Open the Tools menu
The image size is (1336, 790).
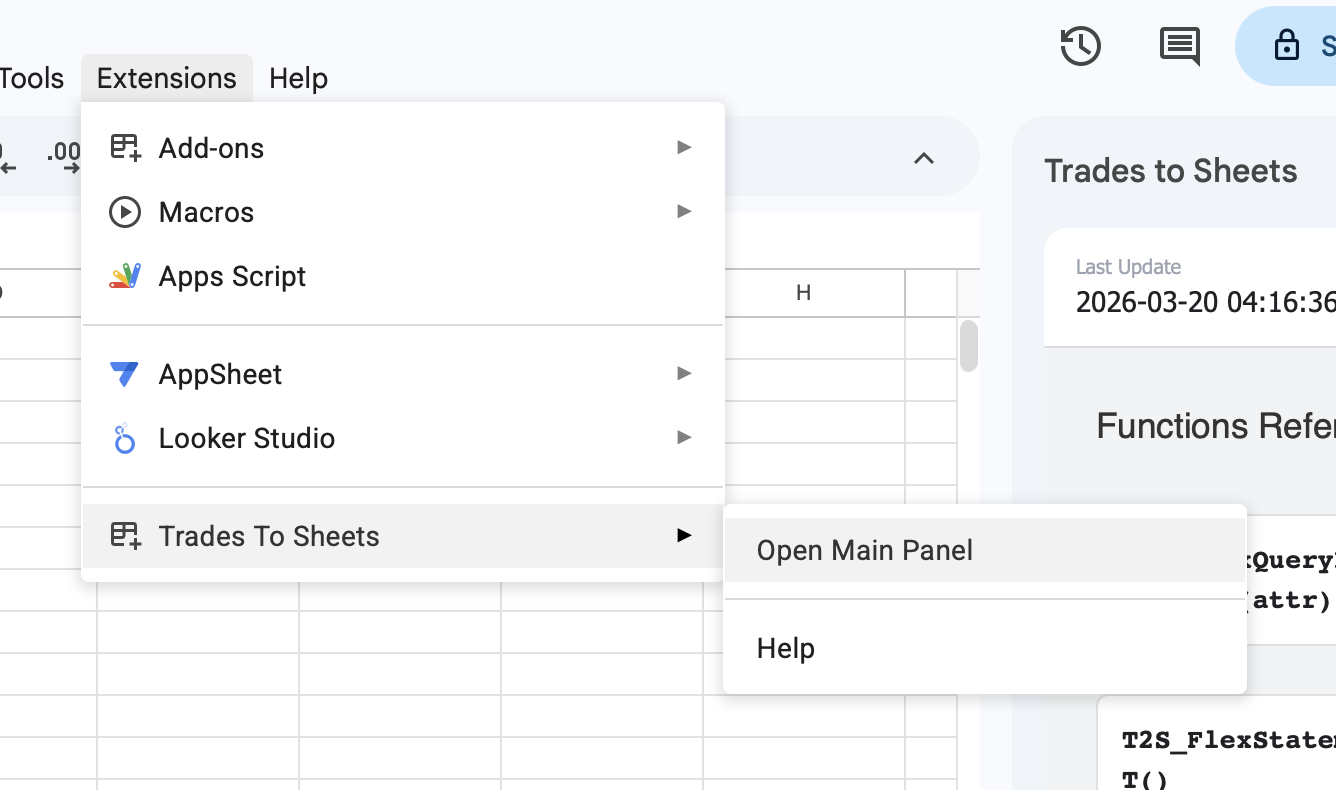coord(32,78)
